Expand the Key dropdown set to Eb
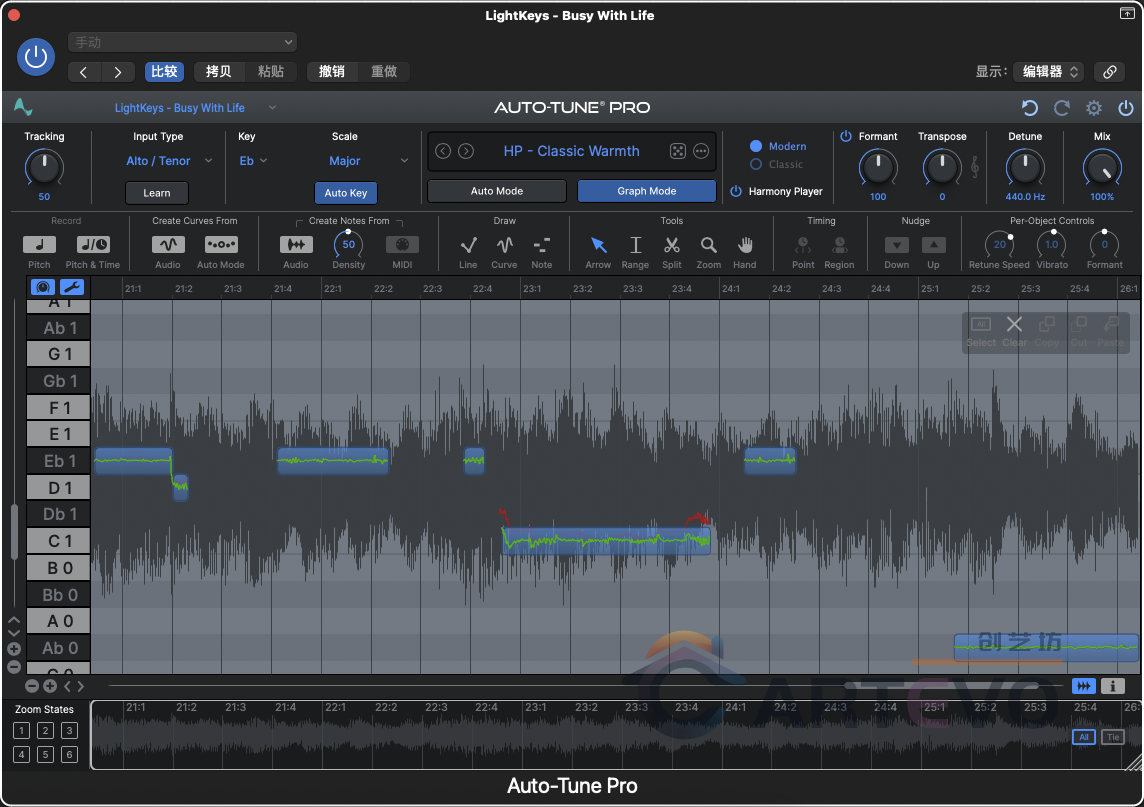The image size is (1144, 807). click(x=253, y=160)
